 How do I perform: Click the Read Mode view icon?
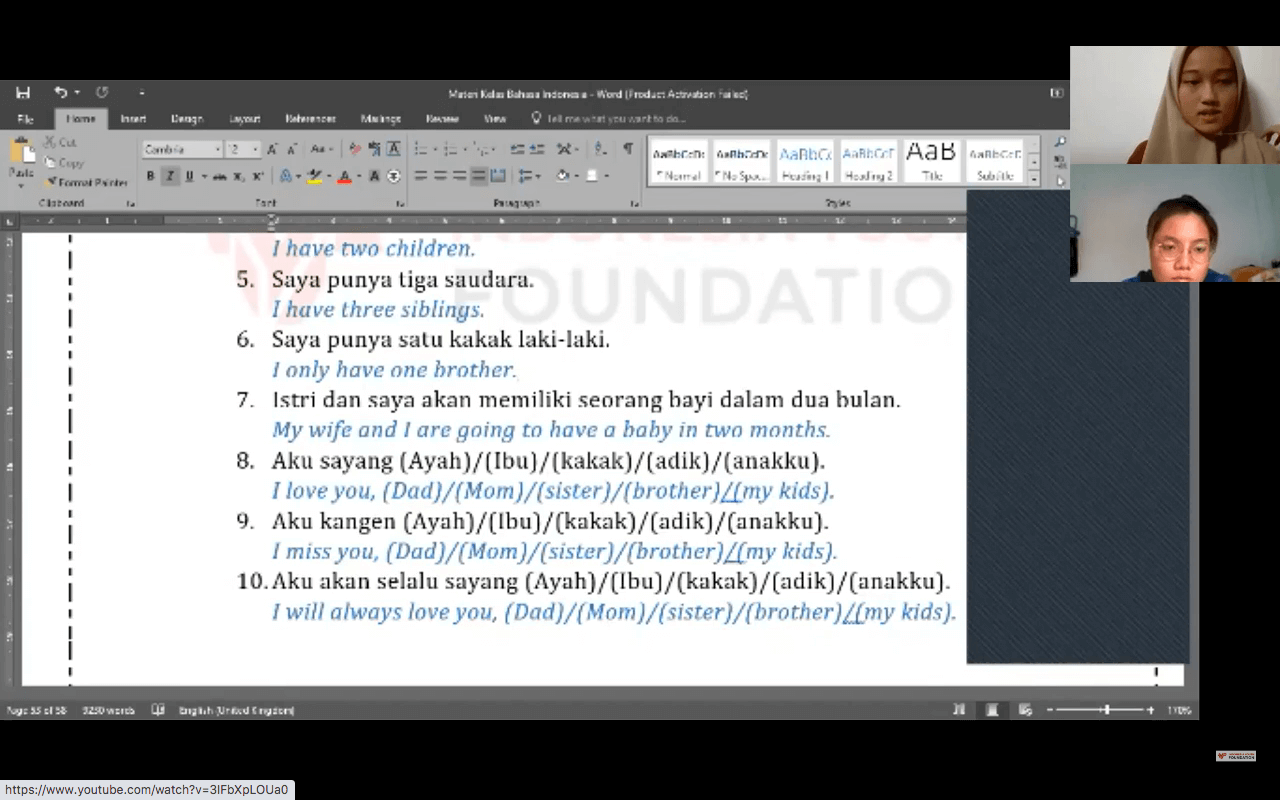pos(960,710)
